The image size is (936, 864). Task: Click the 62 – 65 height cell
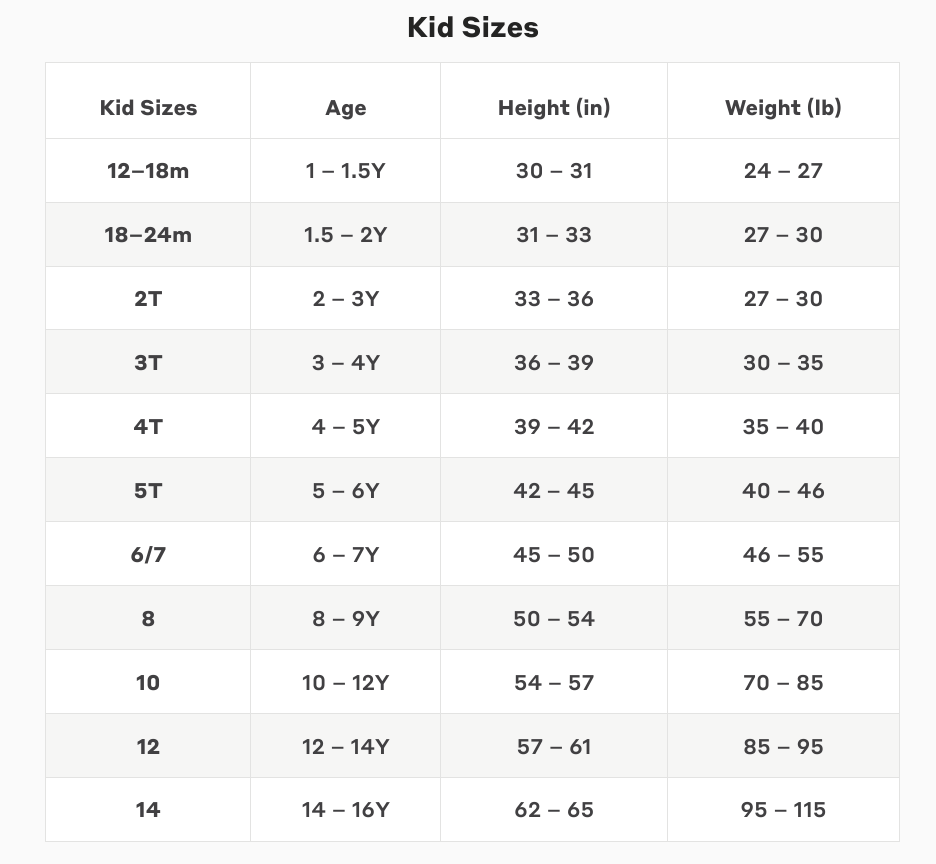[554, 810]
